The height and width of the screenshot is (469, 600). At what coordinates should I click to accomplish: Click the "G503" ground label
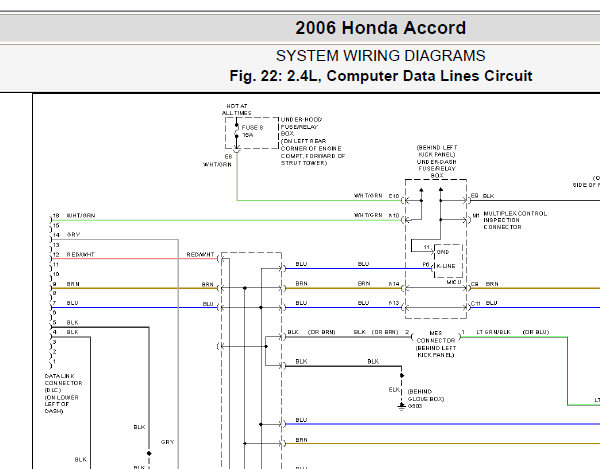pyautogui.click(x=415, y=406)
